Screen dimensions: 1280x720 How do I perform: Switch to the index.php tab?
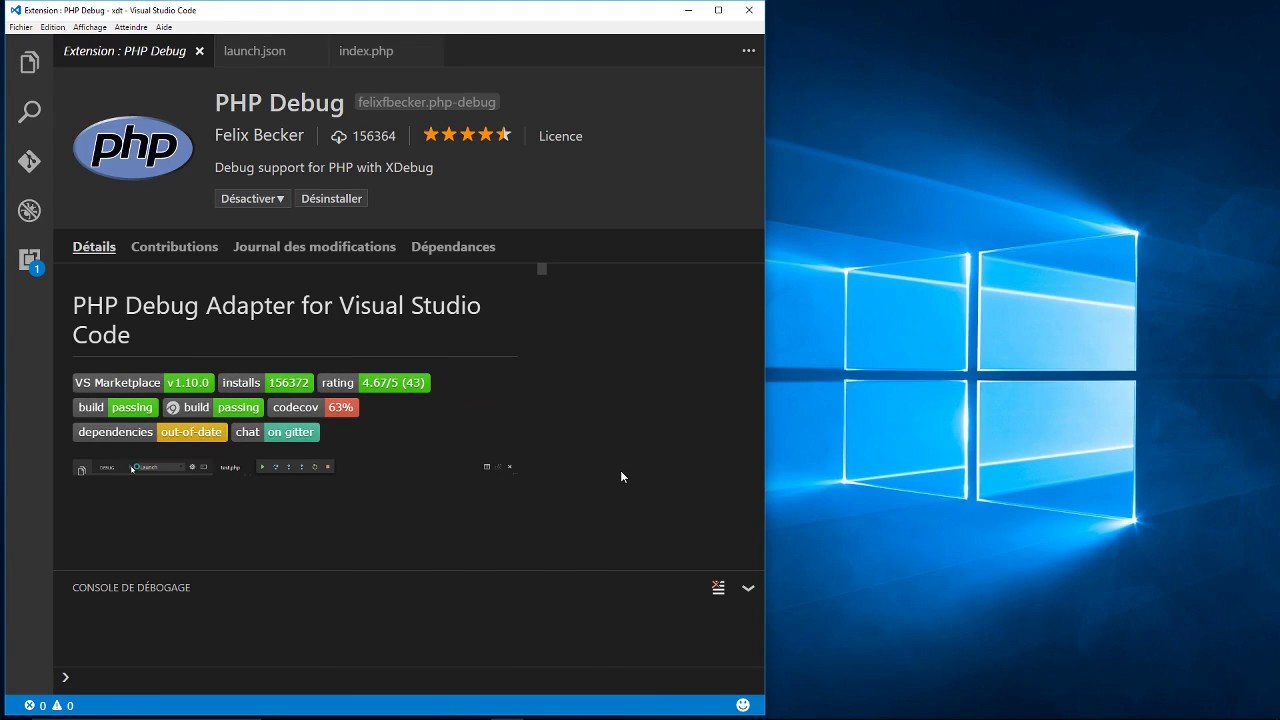366,51
